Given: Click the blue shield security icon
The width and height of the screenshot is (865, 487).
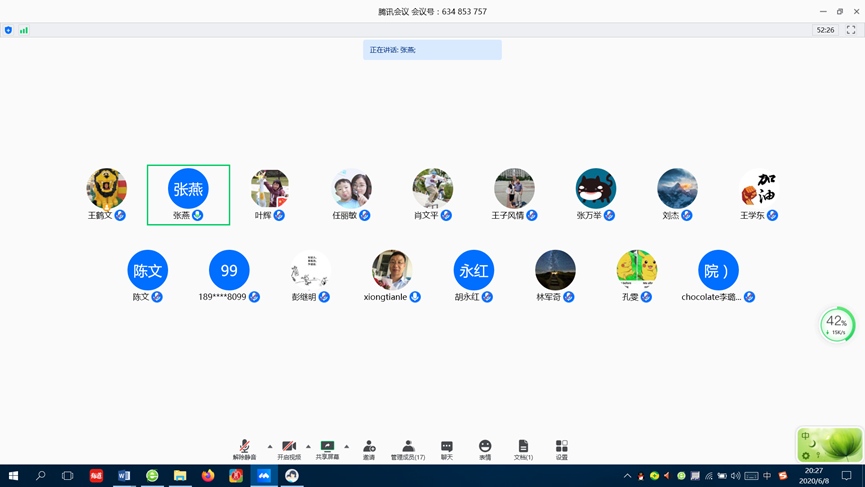Looking at the screenshot, I should tap(9, 30).
